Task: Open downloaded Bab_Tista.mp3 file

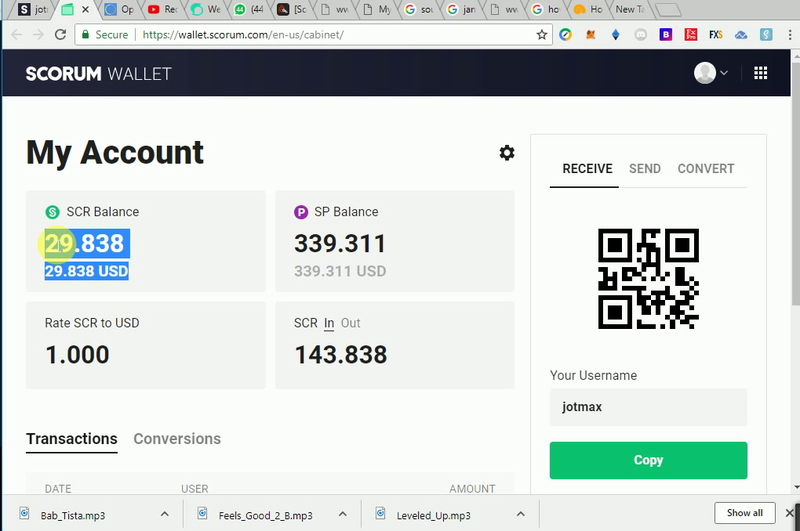Action: [73, 515]
